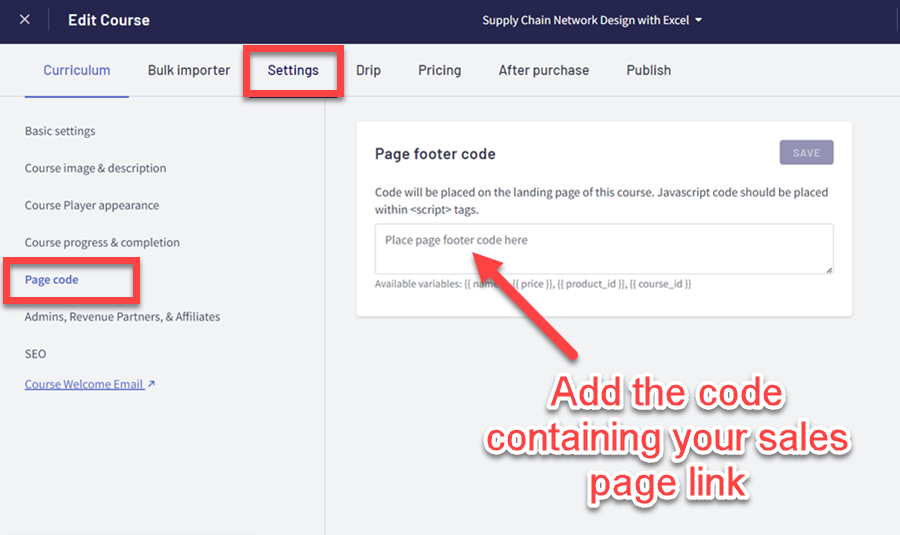This screenshot has width=900, height=535.
Task: Open Course image & description settings
Action: [x=96, y=168]
